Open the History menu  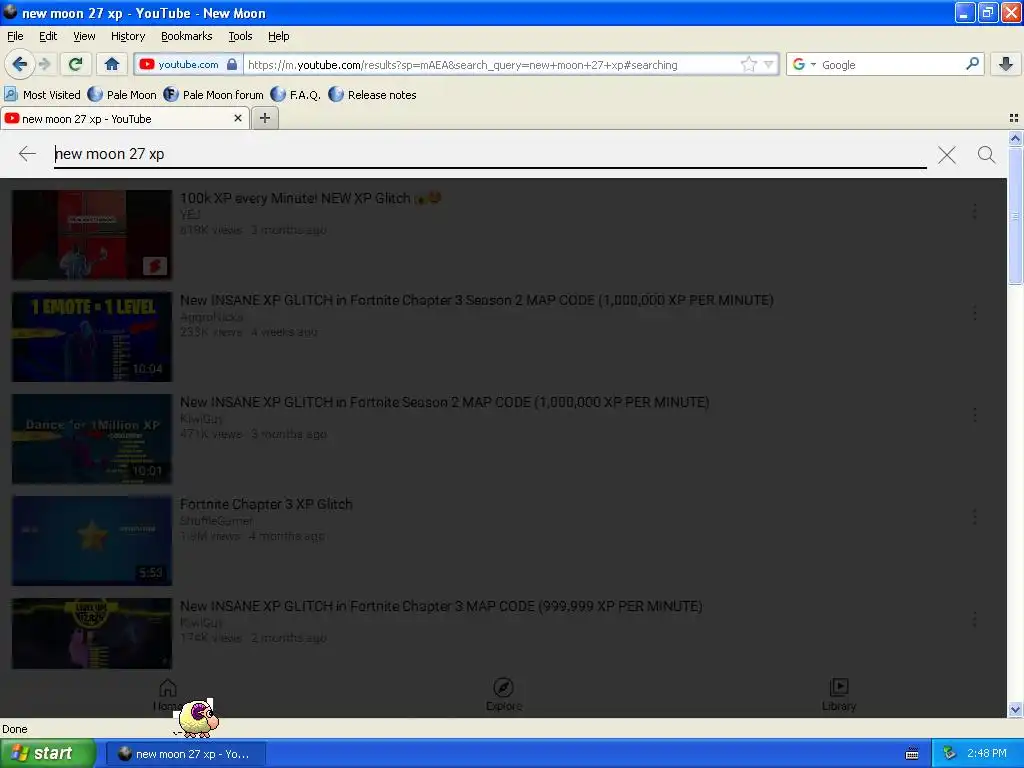coord(128,36)
